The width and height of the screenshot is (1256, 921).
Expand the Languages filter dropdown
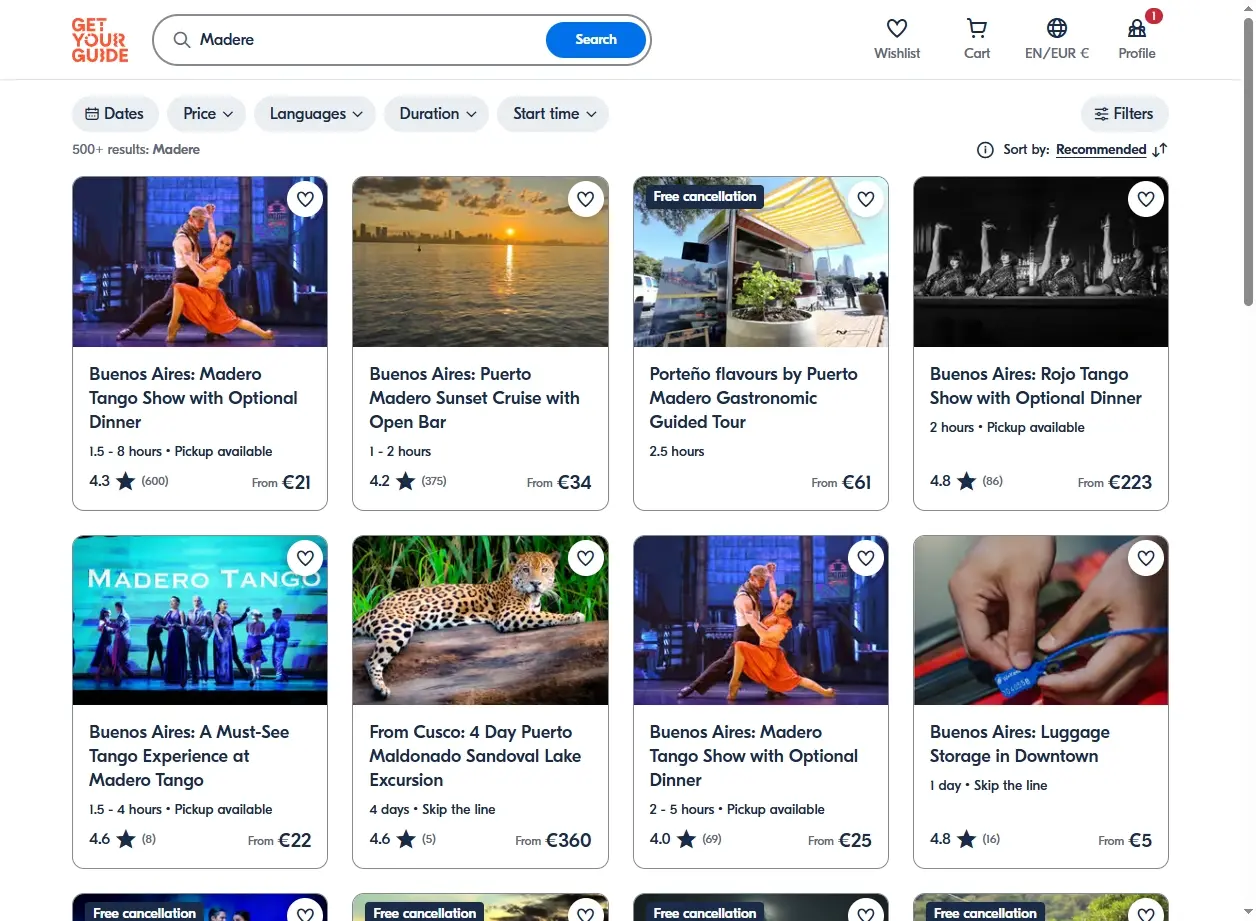315,114
